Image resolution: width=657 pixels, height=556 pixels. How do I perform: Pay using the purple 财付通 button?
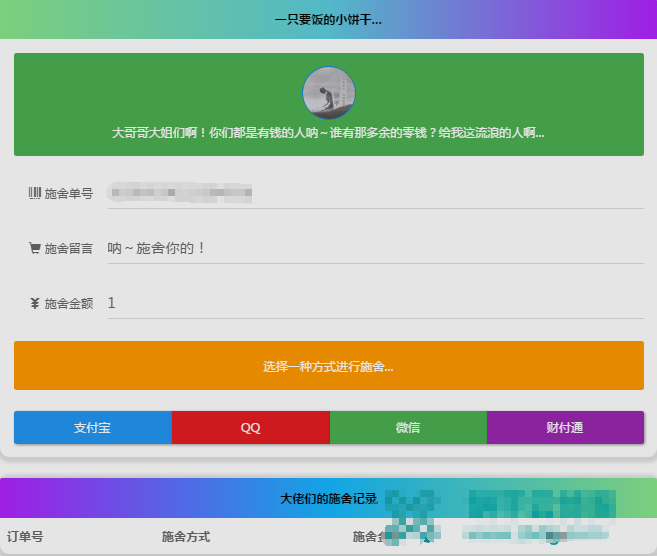(565, 427)
